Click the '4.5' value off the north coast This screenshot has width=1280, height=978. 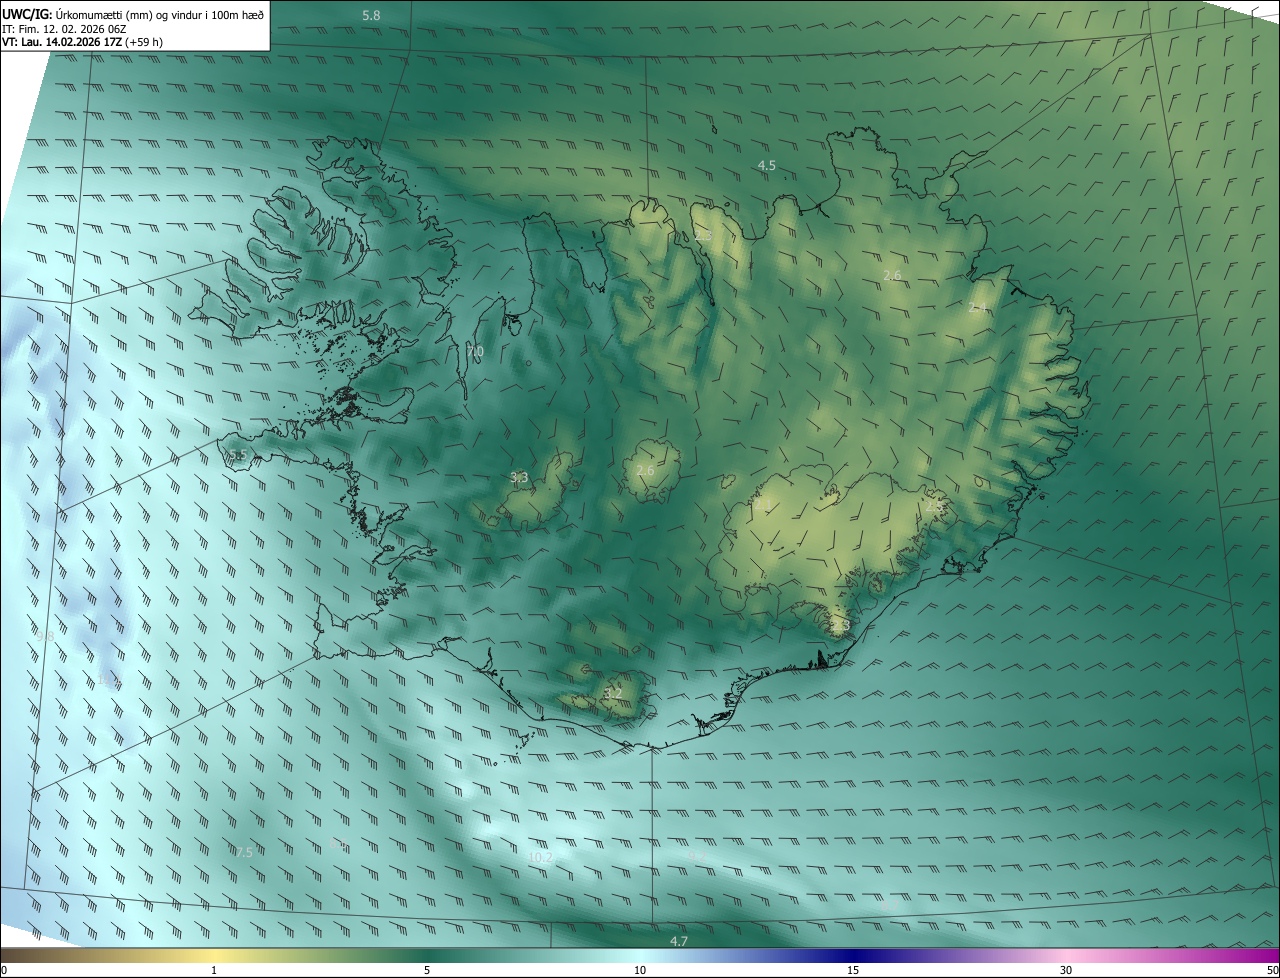pyautogui.click(x=767, y=165)
